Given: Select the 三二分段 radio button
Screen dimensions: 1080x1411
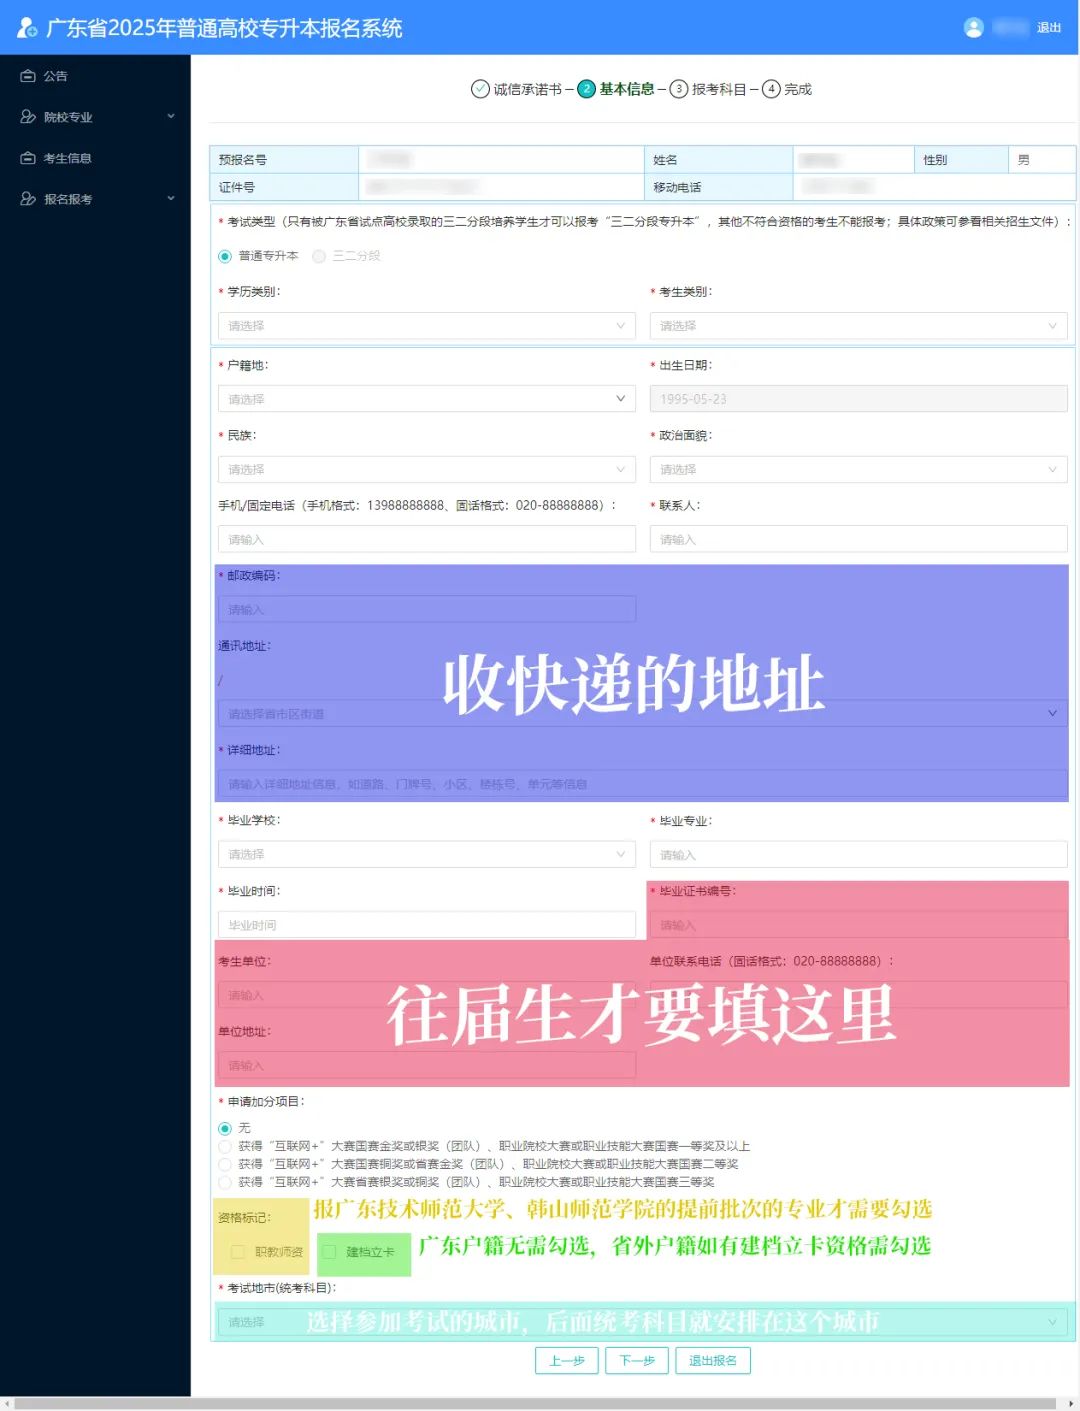Looking at the screenshot, I should tap(318, 256).
